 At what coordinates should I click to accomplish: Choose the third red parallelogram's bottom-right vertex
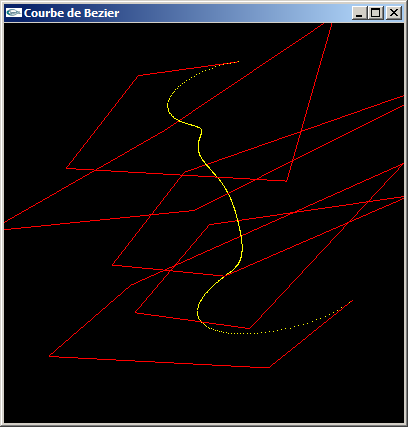coord(249,328)
